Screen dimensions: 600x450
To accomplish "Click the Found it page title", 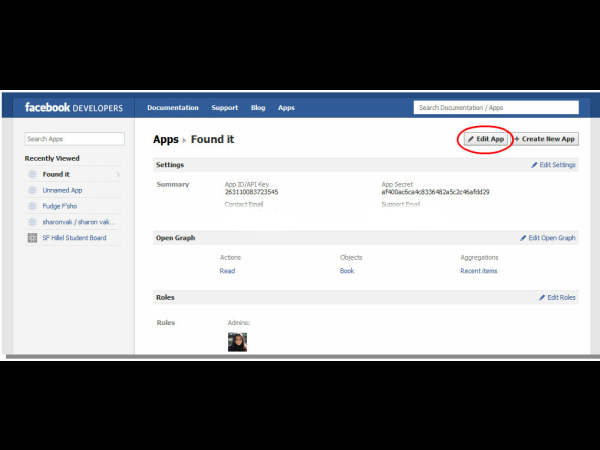I will pyautogui.click(x=212, y=139).
